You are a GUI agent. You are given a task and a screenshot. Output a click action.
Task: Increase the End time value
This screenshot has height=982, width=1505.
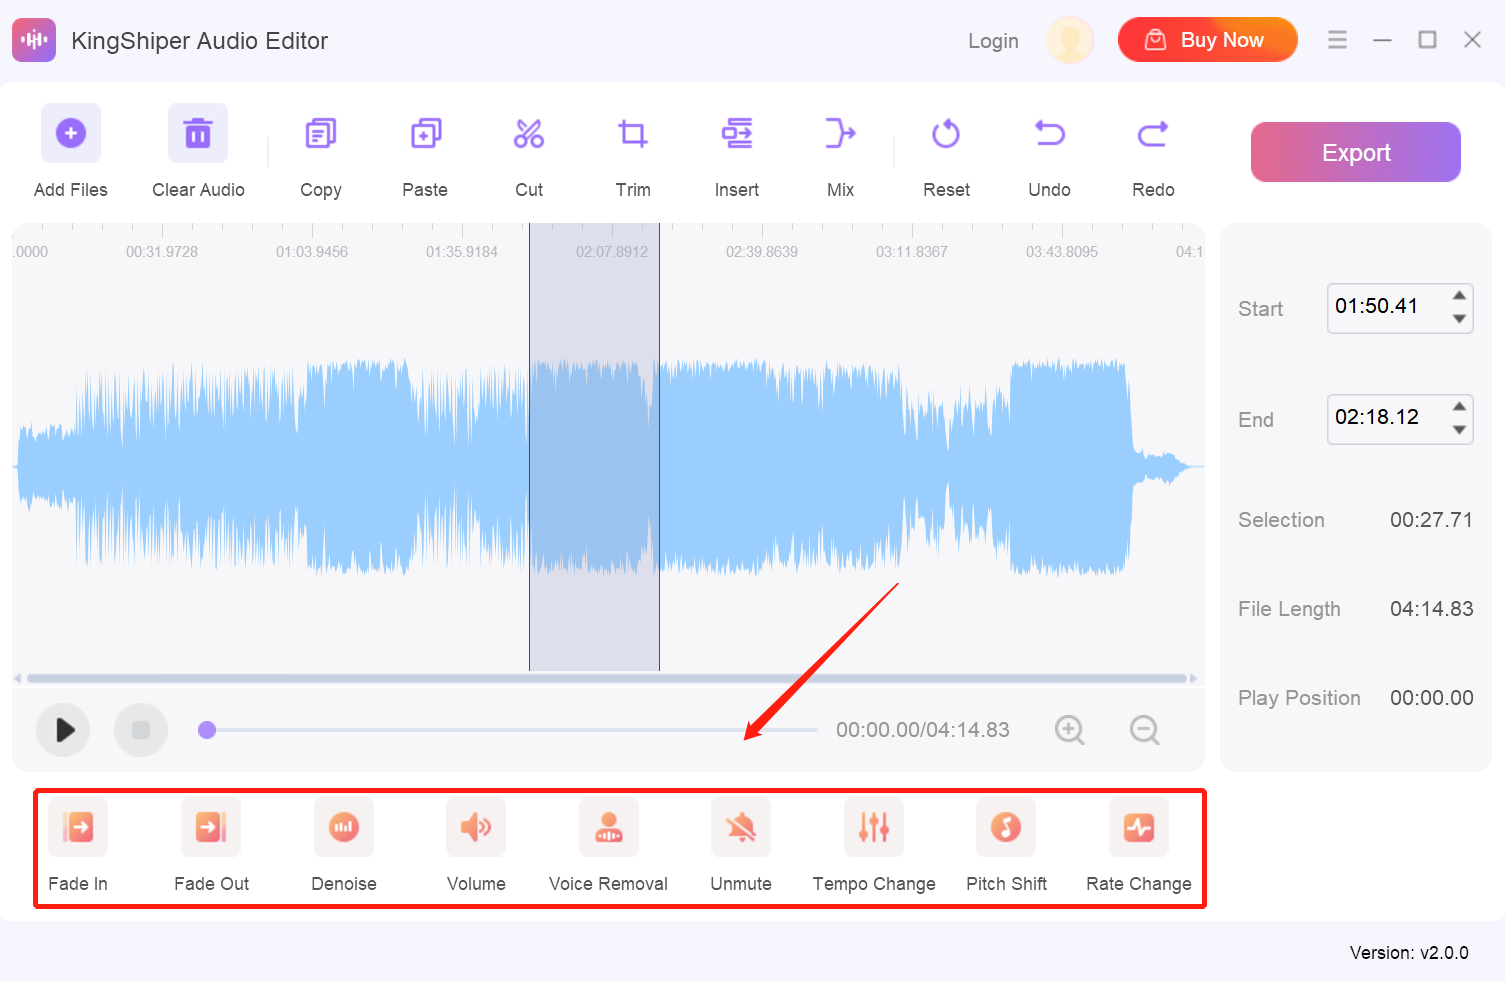1460,406
